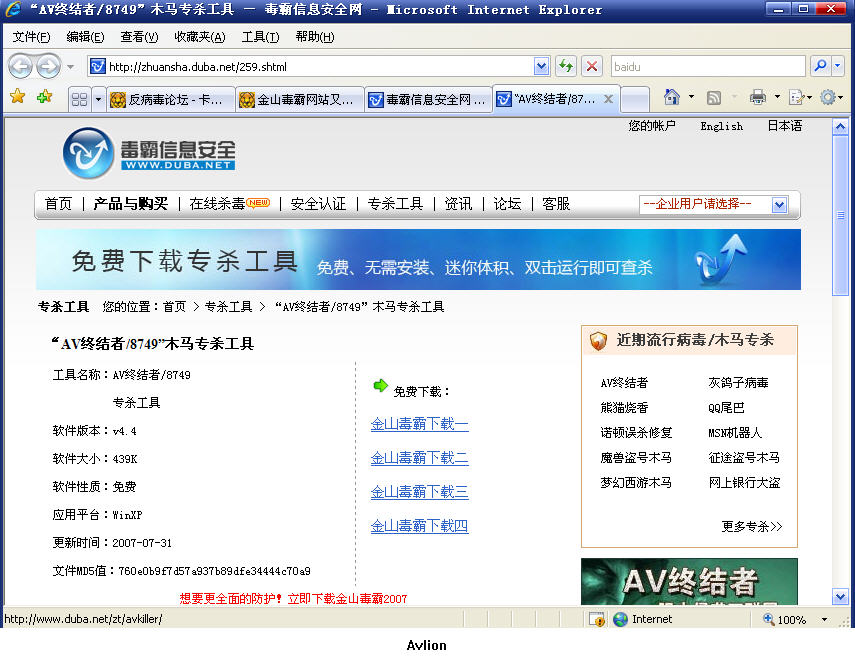This screenshot has height=662, width=855.
Task: Expand the address bar URL dropdown
Action: [x=541, y=67]
